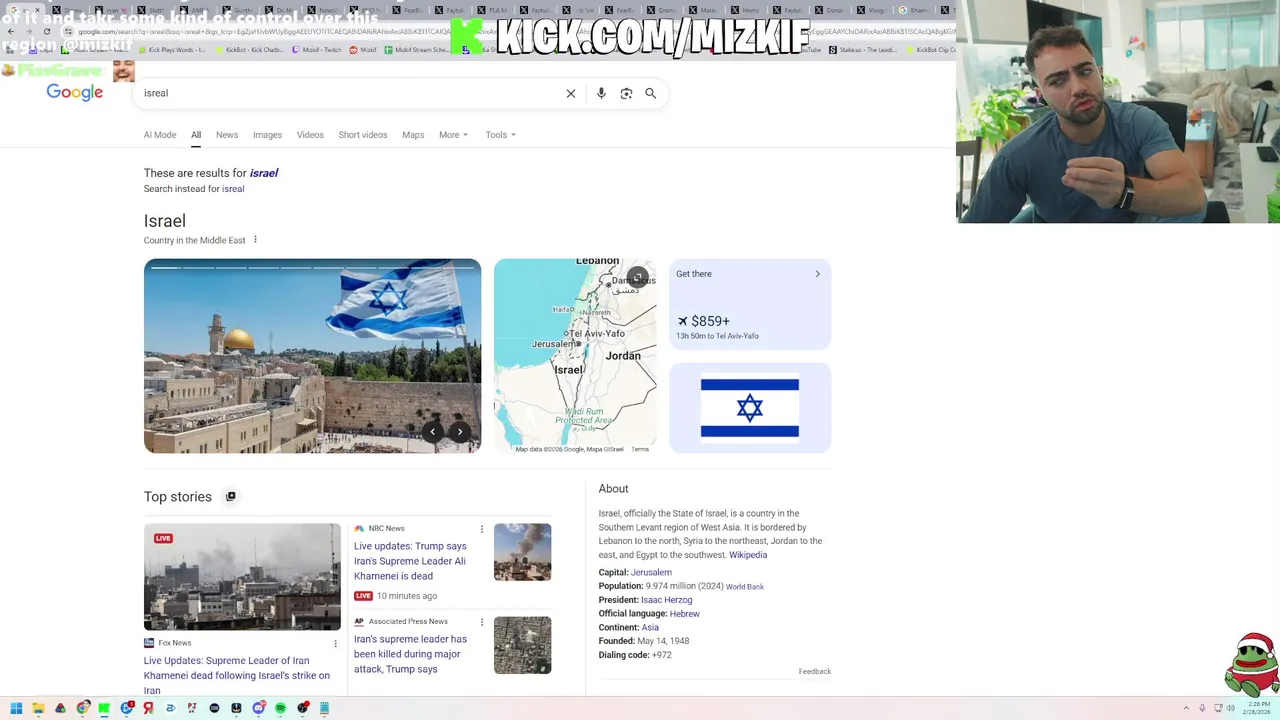Open Terms link under the map

[x=640, y=449]
